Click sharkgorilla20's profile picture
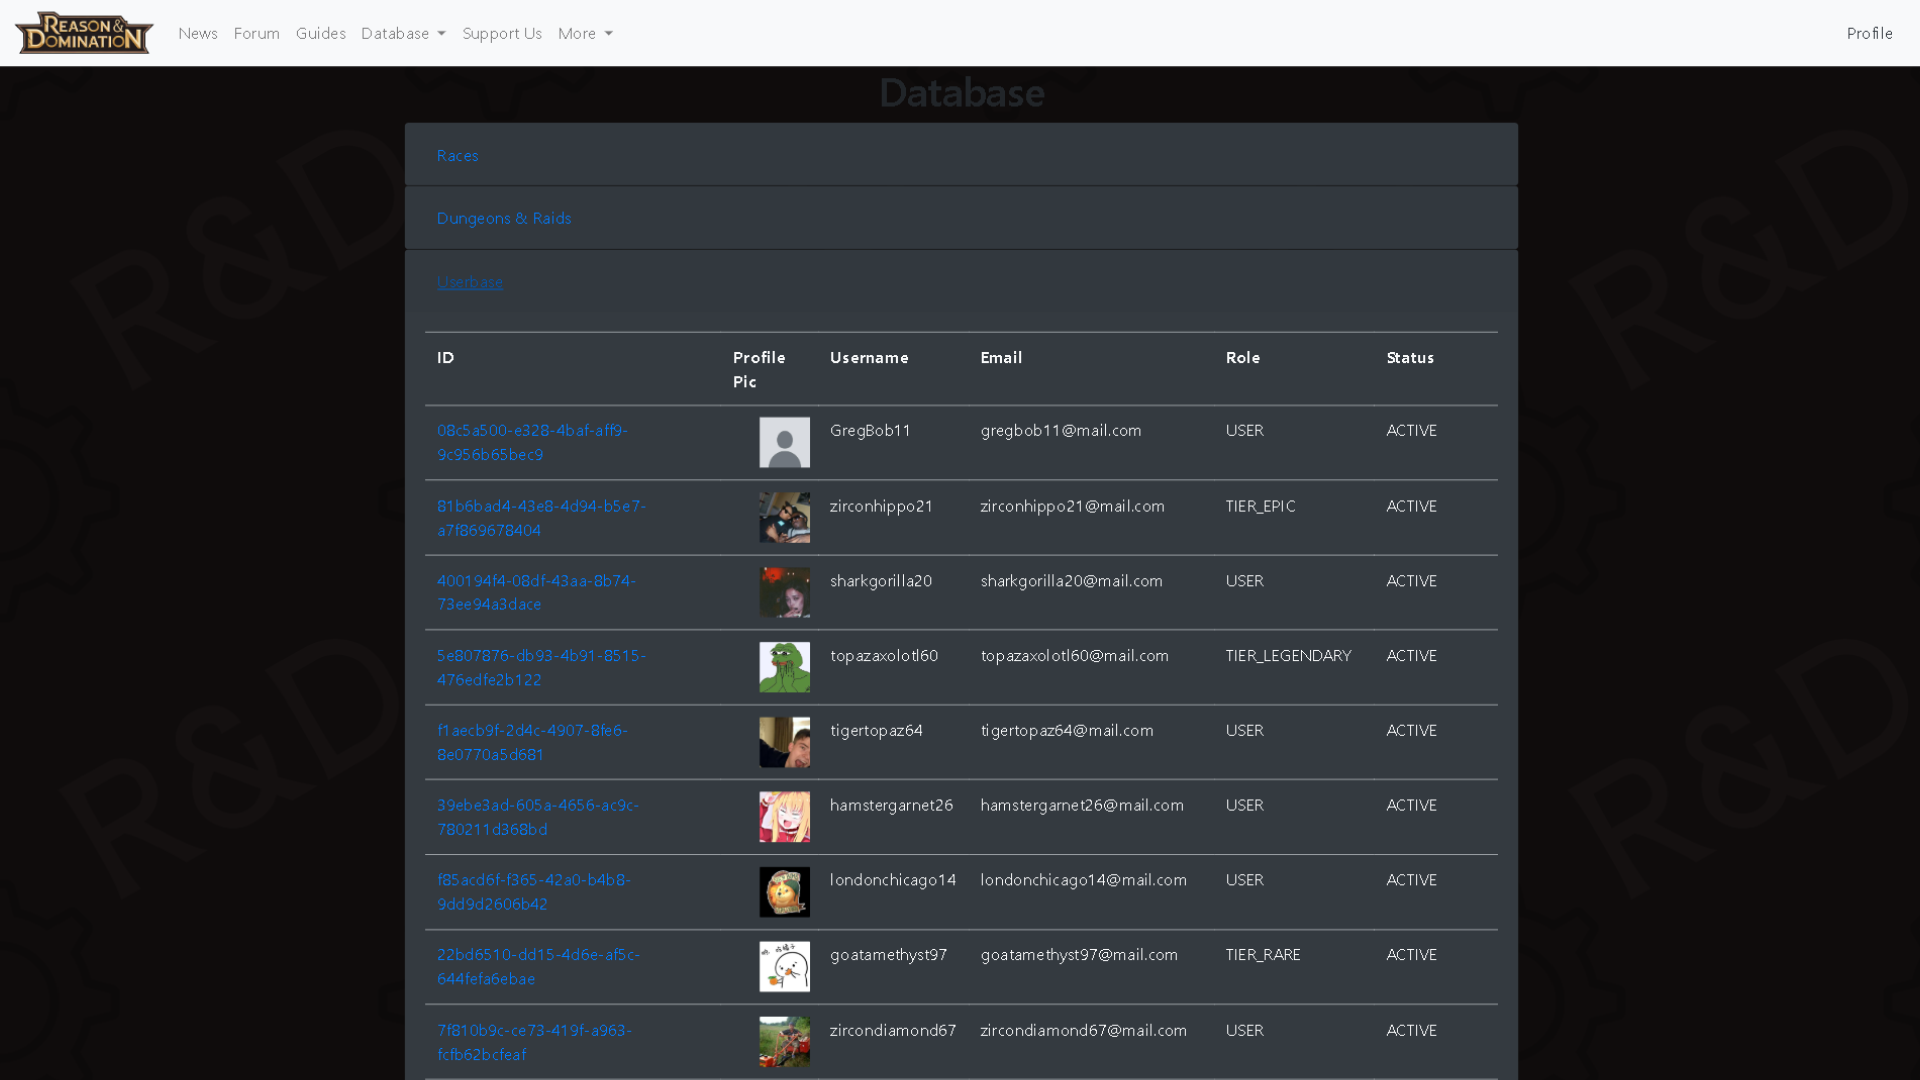Screen dimensions: 1920x1080 click(784, 592)
